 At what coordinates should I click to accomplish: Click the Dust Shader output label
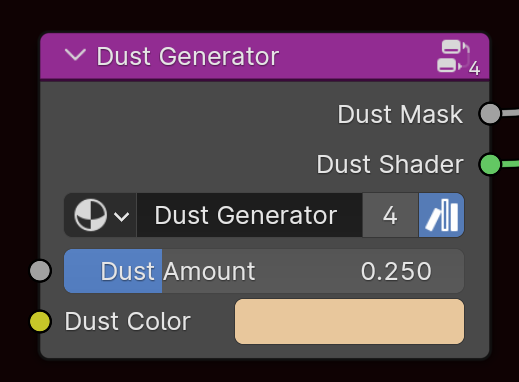coord(390,164)
